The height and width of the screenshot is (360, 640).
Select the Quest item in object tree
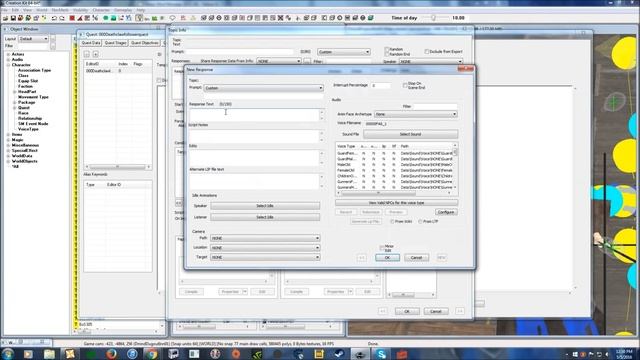pyautogui.click(x=24, y=108)
